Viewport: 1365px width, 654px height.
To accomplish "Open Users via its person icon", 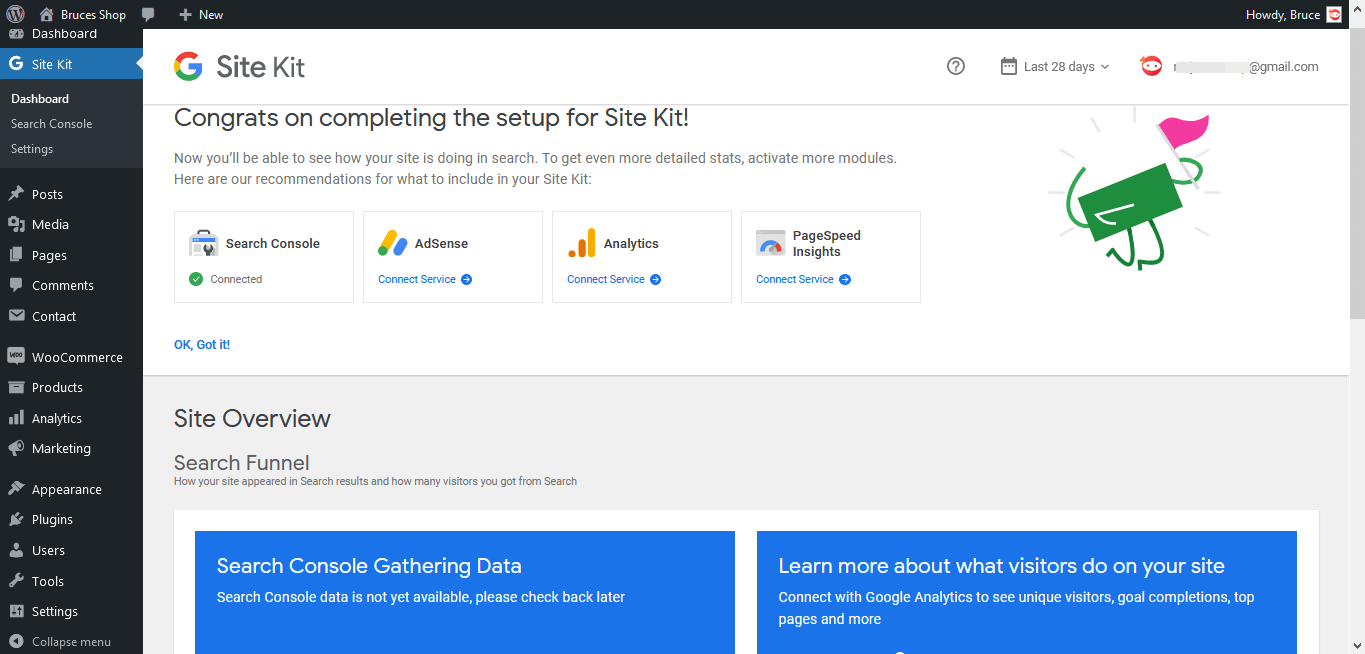I will (x=16, y=550).
